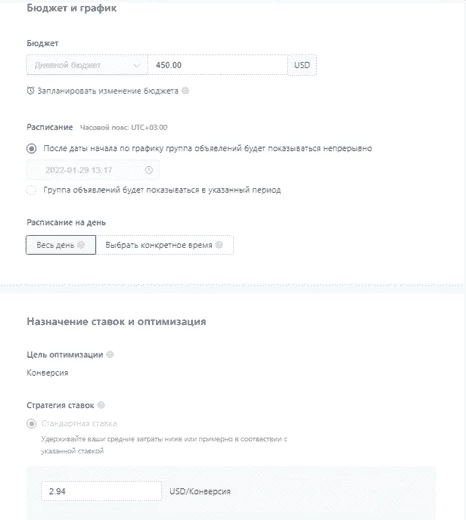Screen dimensions: 466x520
Task: Click the info icon after Запланировать изменение бюджета
Action: tap(186, 91)
